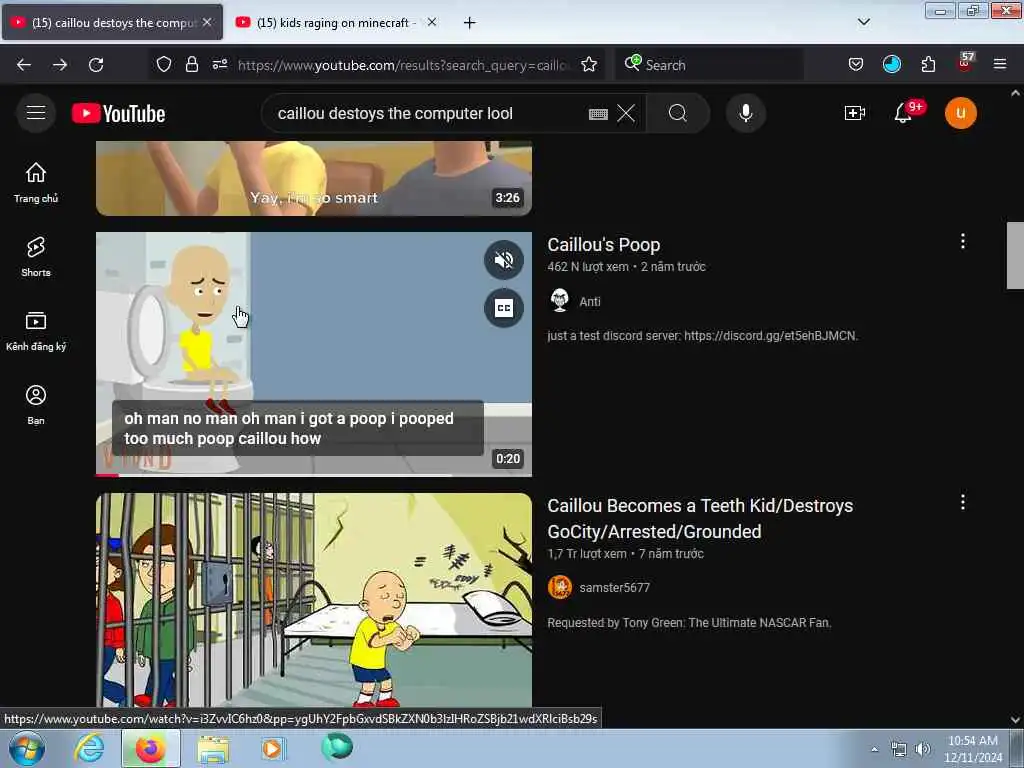Open samster5677 channel avatar
1024x768 pixels.
pos(560,587)
